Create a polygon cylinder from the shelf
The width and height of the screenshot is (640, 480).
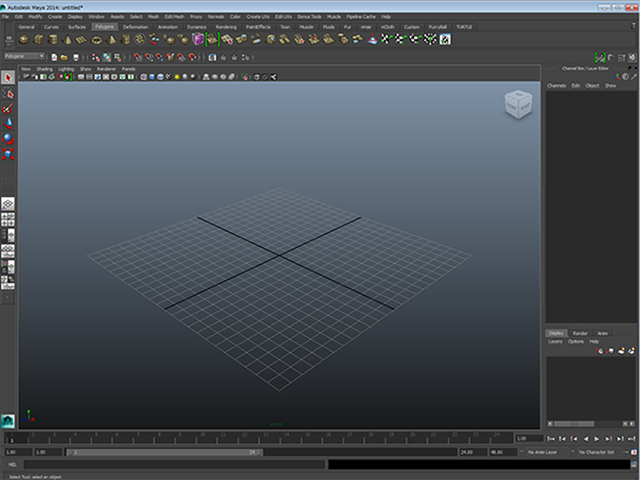(x=53, y=40)
